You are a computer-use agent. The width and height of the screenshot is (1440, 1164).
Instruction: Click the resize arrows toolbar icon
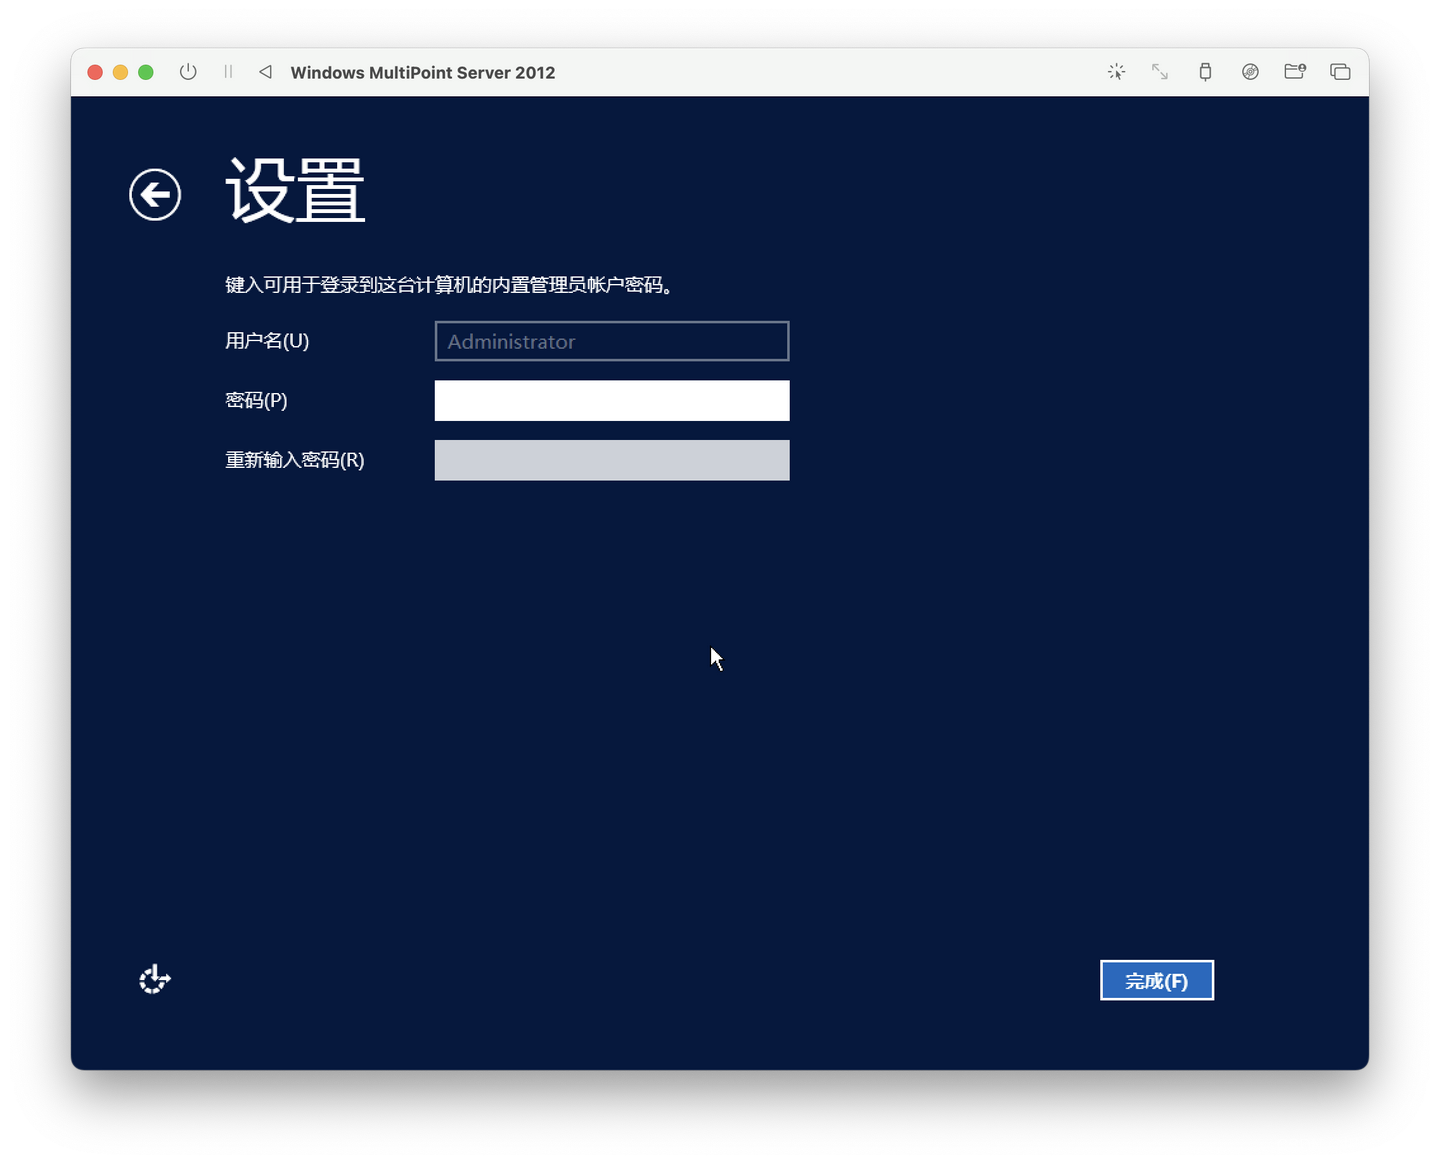[x=1160, y=72]
